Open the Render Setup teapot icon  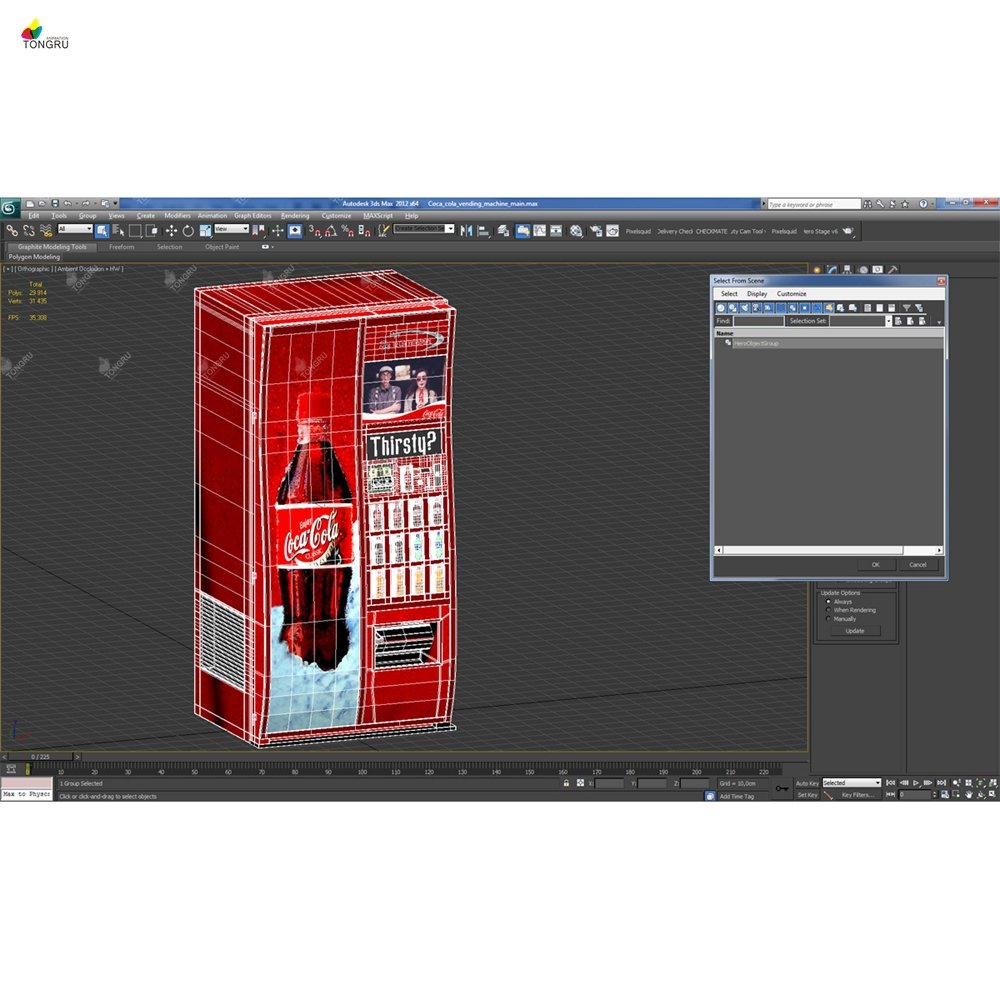(x=596, y=231)
